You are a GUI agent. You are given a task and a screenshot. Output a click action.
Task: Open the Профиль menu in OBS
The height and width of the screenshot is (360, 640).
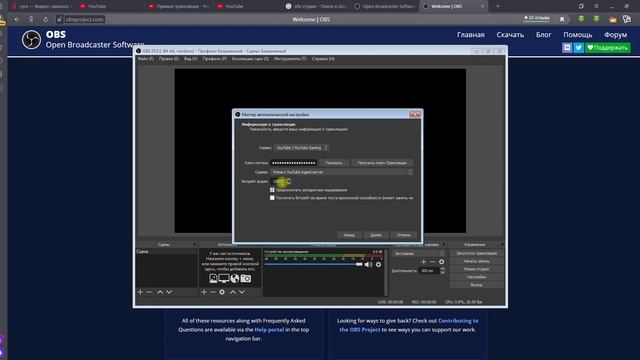(x=214, y=59)
